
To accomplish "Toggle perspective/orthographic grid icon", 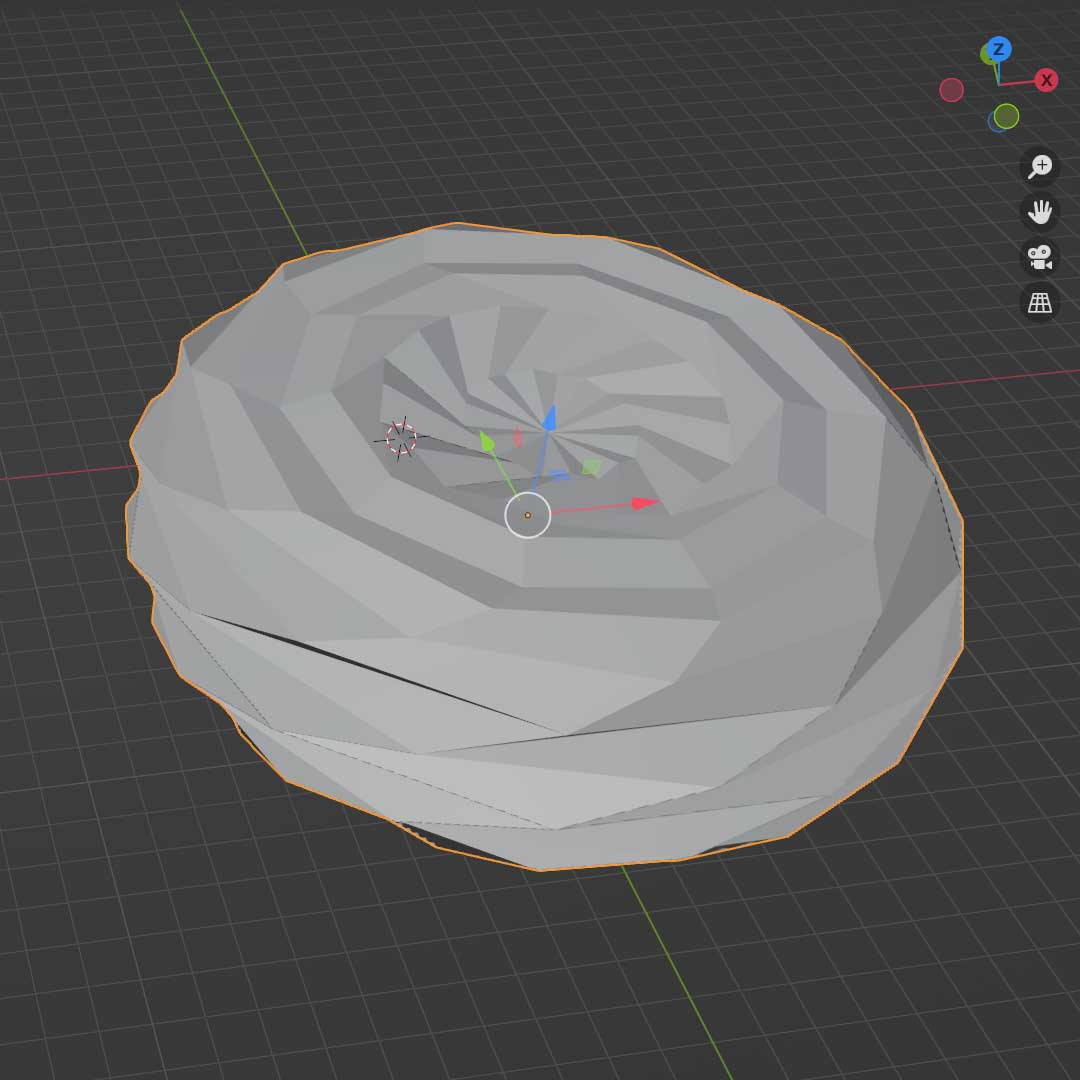I will coord(1040,302).
